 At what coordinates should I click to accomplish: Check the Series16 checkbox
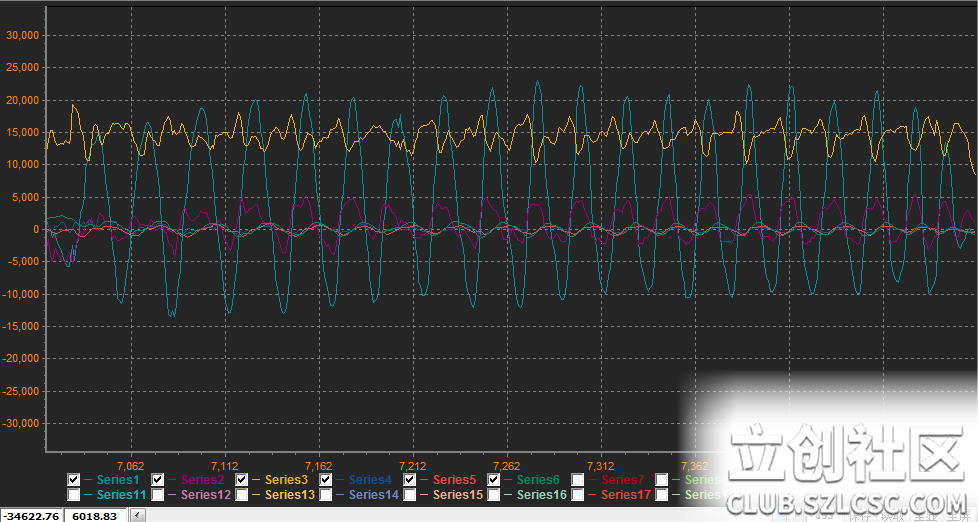click(493, 495)
